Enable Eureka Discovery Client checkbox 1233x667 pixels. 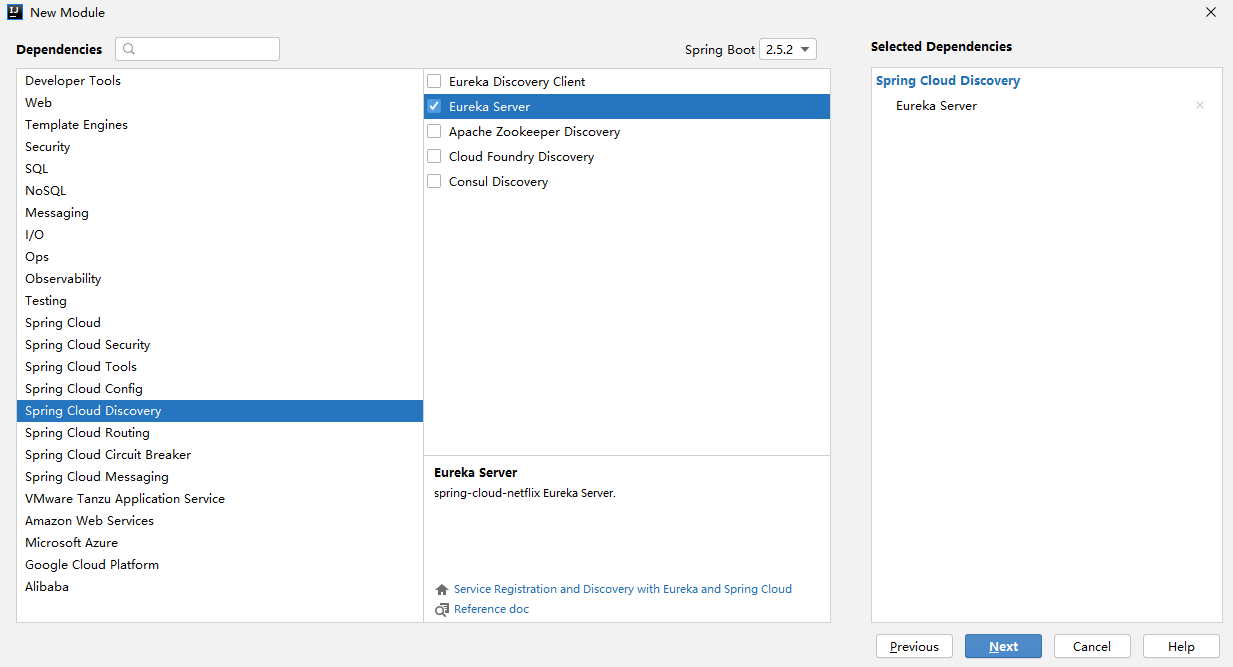coord(434,81)
